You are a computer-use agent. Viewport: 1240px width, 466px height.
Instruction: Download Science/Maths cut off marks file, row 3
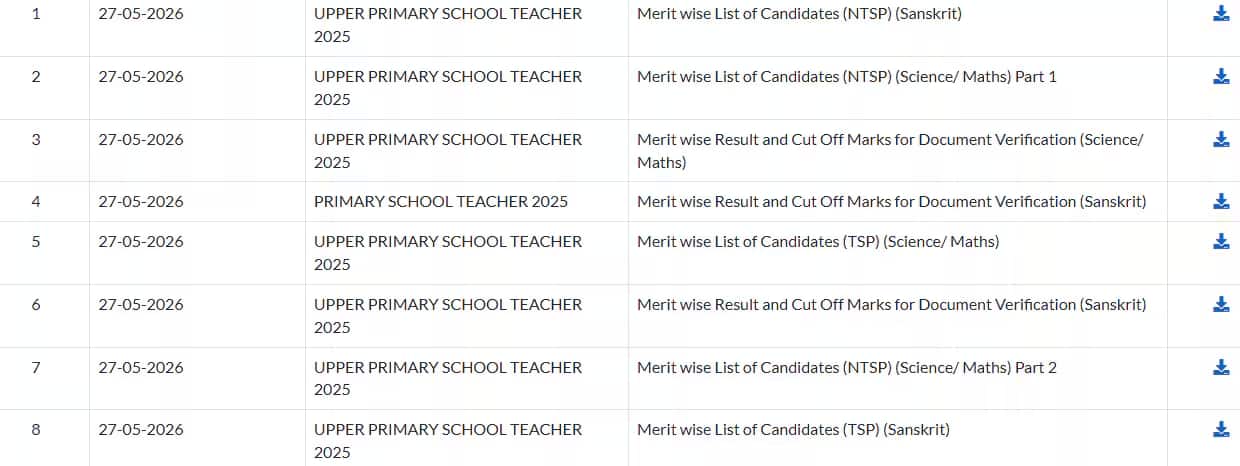pyautogui.click(x=1221, y=139)
